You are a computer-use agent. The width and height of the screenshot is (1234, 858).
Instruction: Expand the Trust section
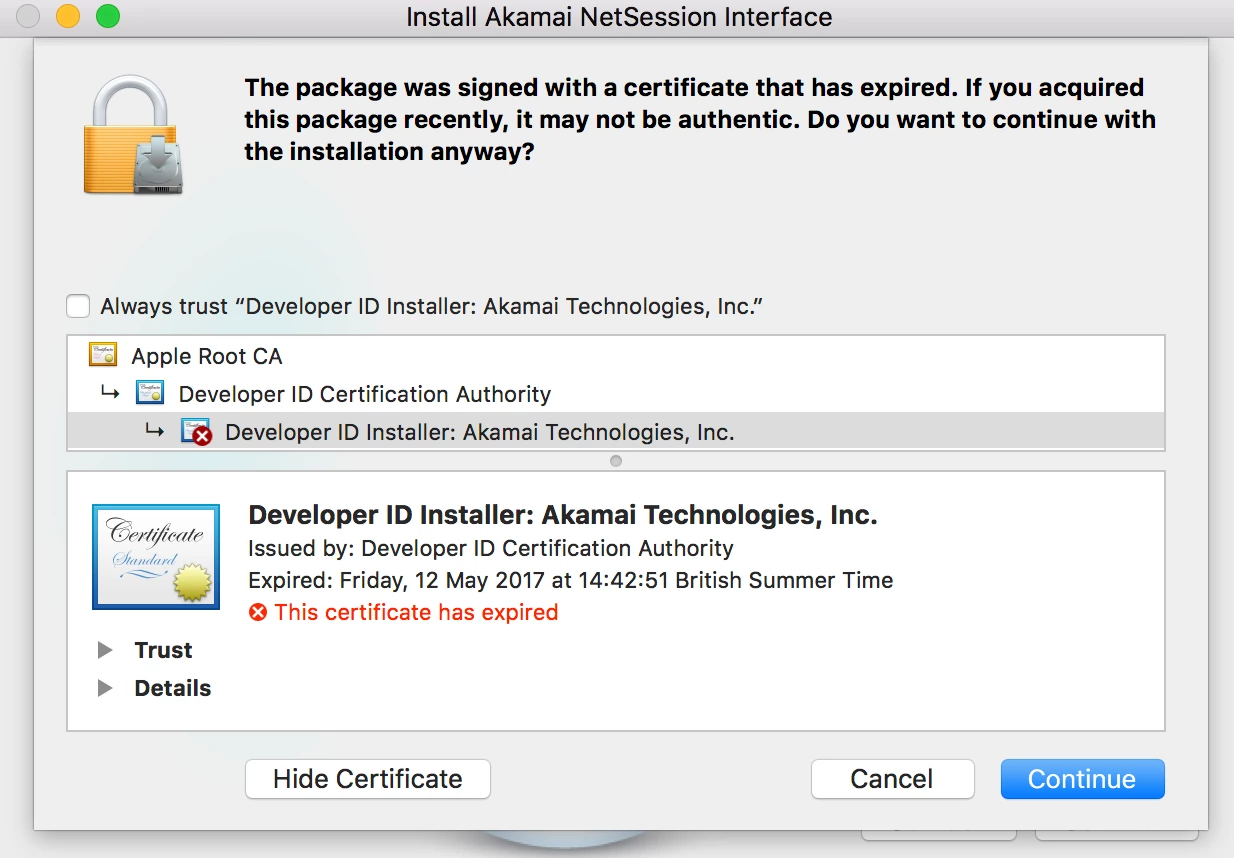pos(105,650)
